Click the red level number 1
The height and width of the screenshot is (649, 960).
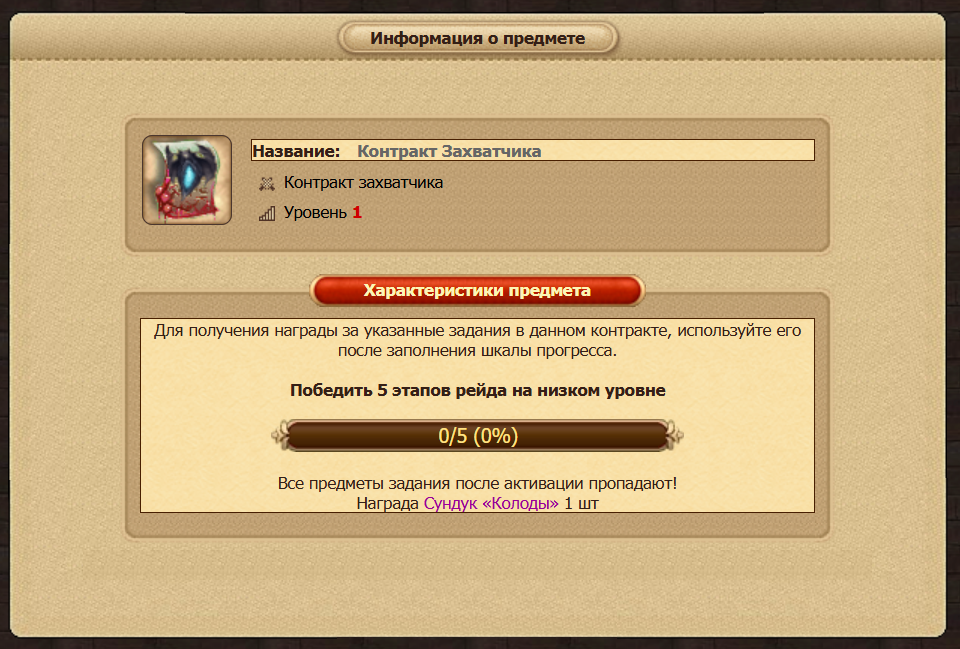(x=357, y=212)
